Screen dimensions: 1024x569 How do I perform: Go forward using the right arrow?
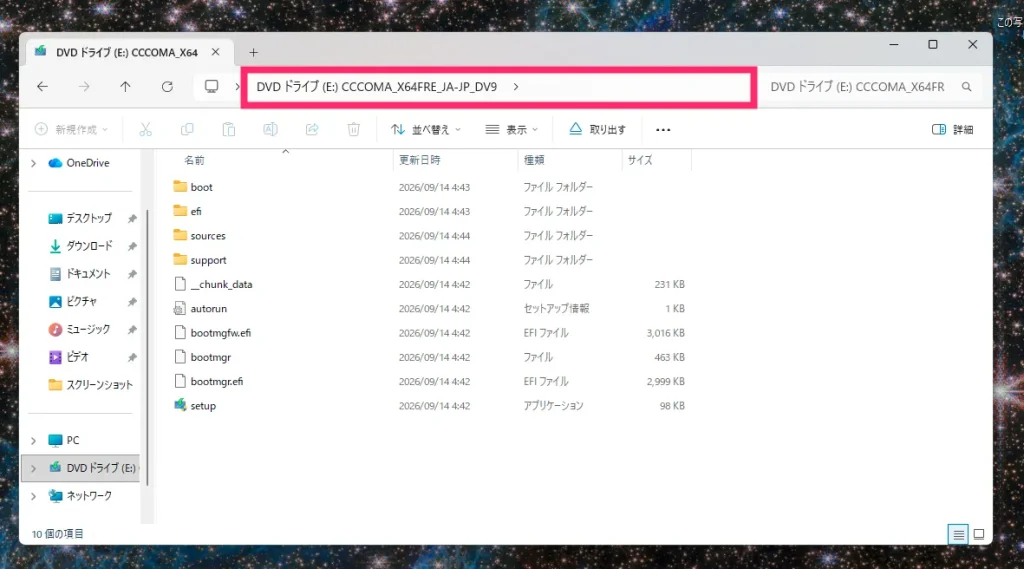(x=84, y=86)
